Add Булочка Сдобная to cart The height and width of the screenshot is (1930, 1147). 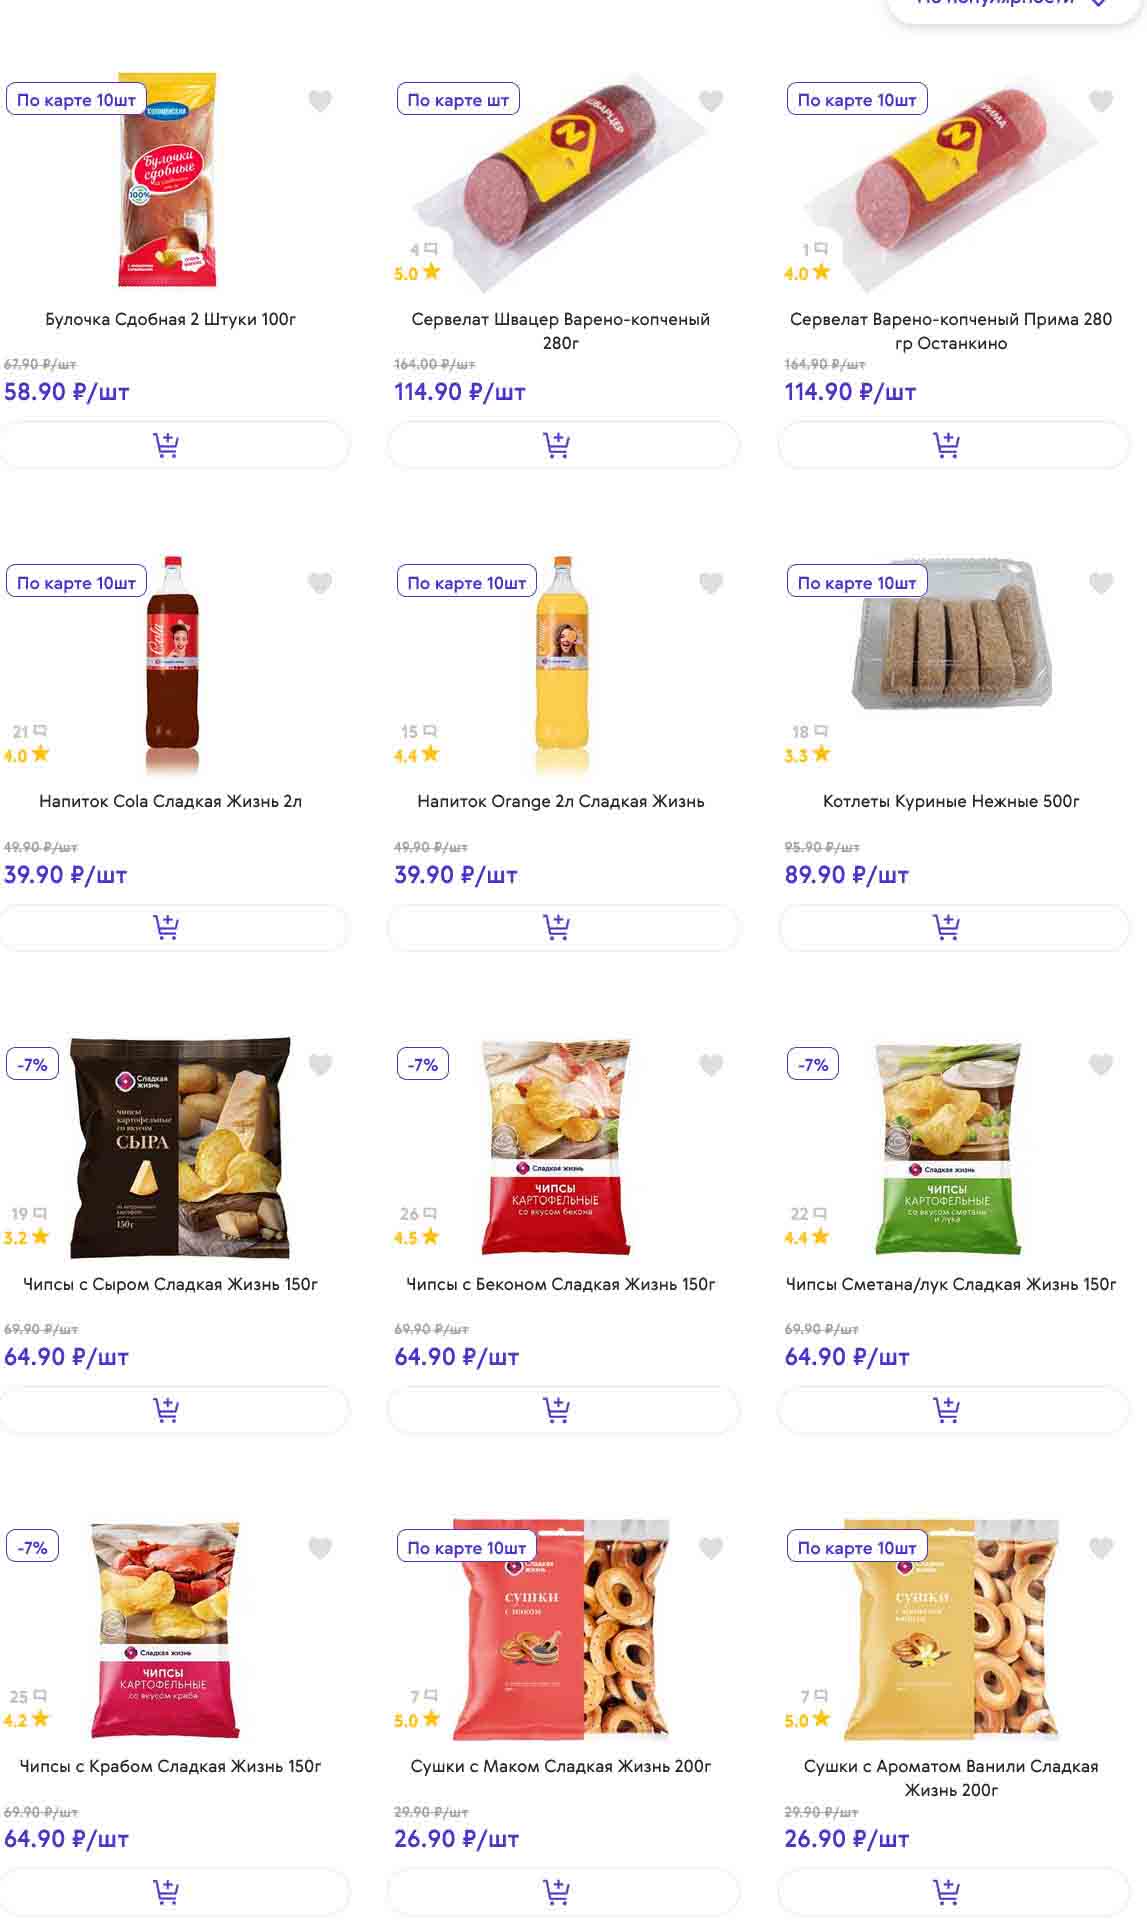[x=166, y=445]
